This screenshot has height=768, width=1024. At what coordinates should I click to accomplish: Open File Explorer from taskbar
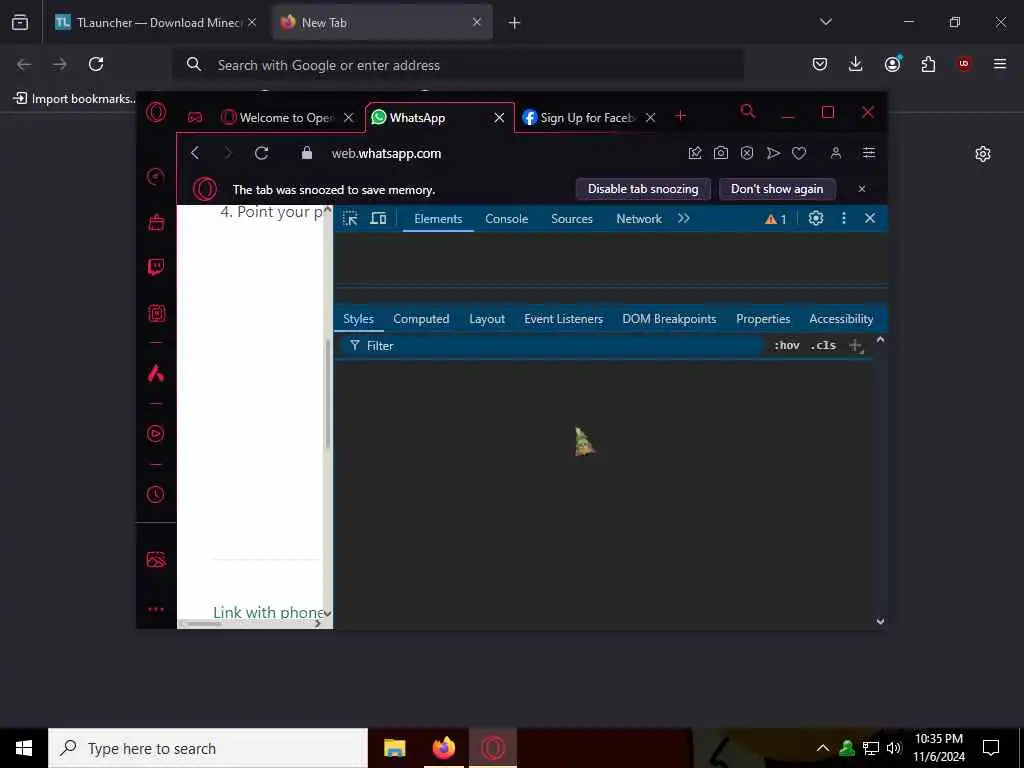click(x=394, y=748)
